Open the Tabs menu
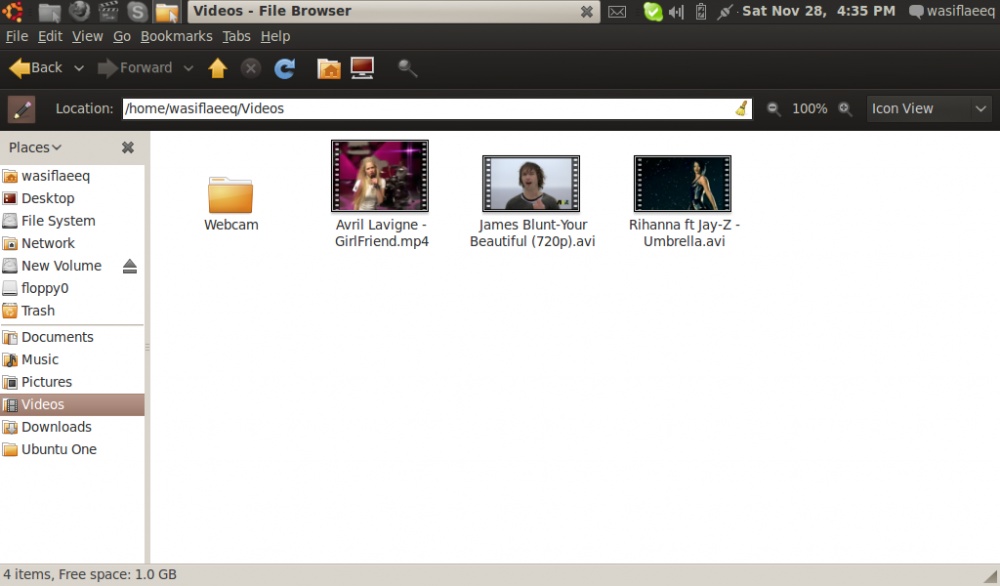The width and height of the screenshot is (1000, 586). [x=236, y=36]
